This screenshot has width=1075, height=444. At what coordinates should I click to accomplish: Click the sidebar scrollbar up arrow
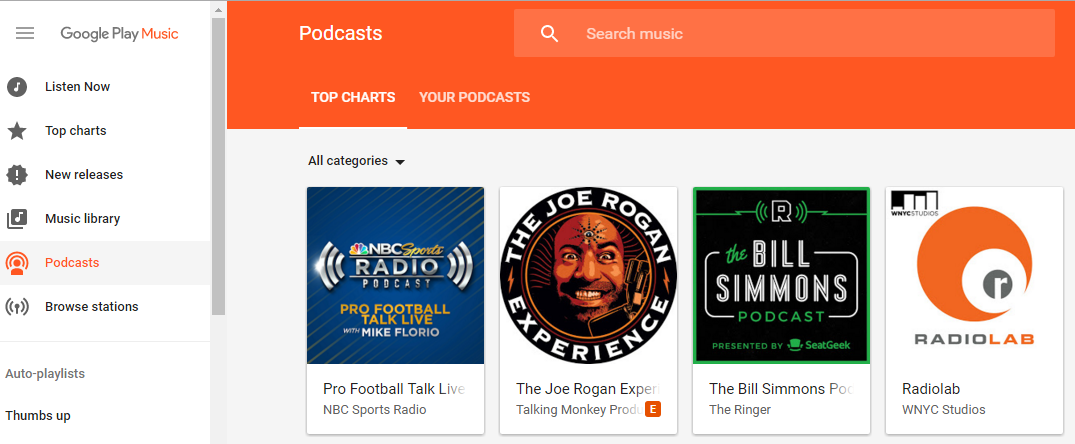click(218, 10)
